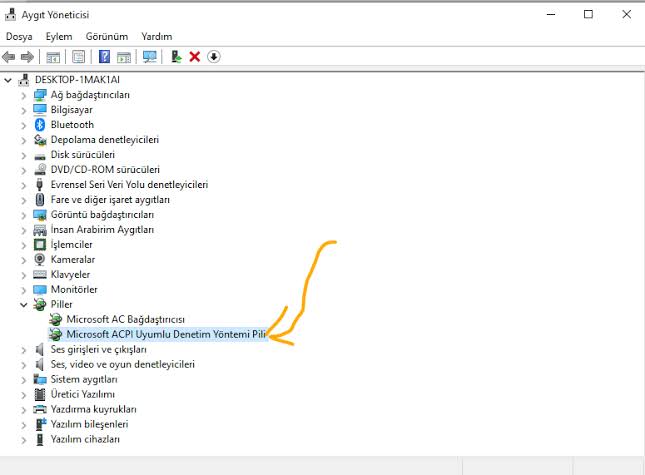Select the Bilgisayar label

72,110
